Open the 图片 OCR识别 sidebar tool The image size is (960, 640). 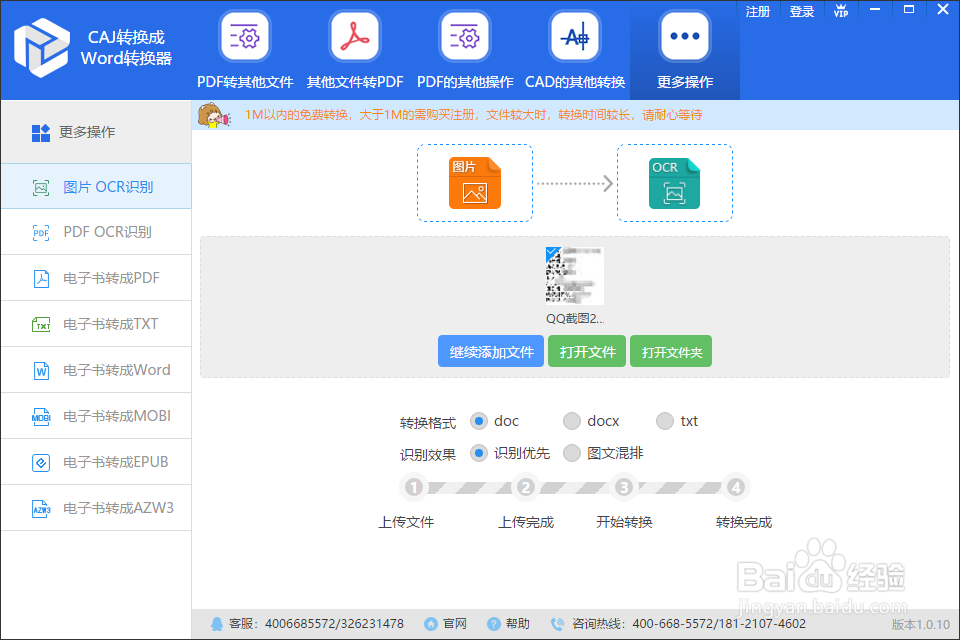[95, 186]
